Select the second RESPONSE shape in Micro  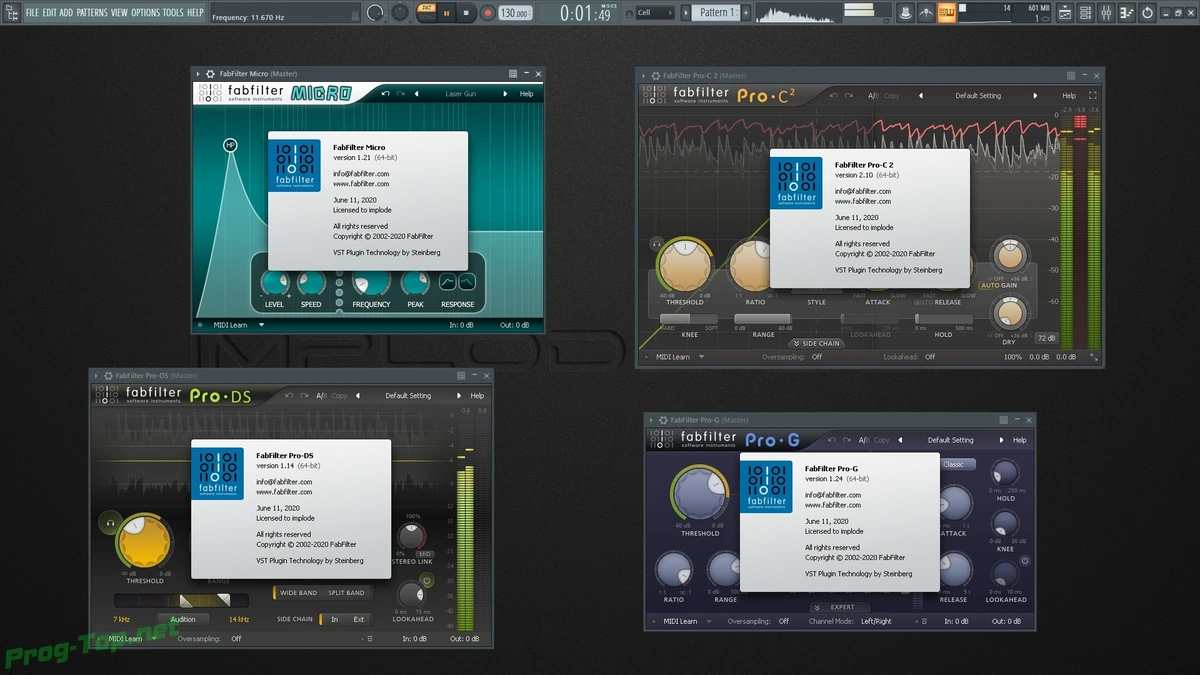(467, 282)
